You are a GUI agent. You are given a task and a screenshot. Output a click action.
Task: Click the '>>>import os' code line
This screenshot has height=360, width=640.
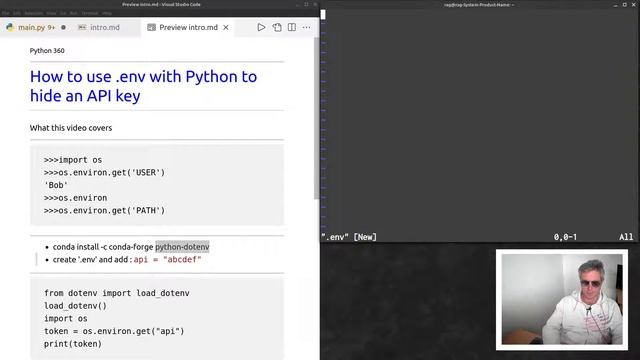(x=73, y=160)
